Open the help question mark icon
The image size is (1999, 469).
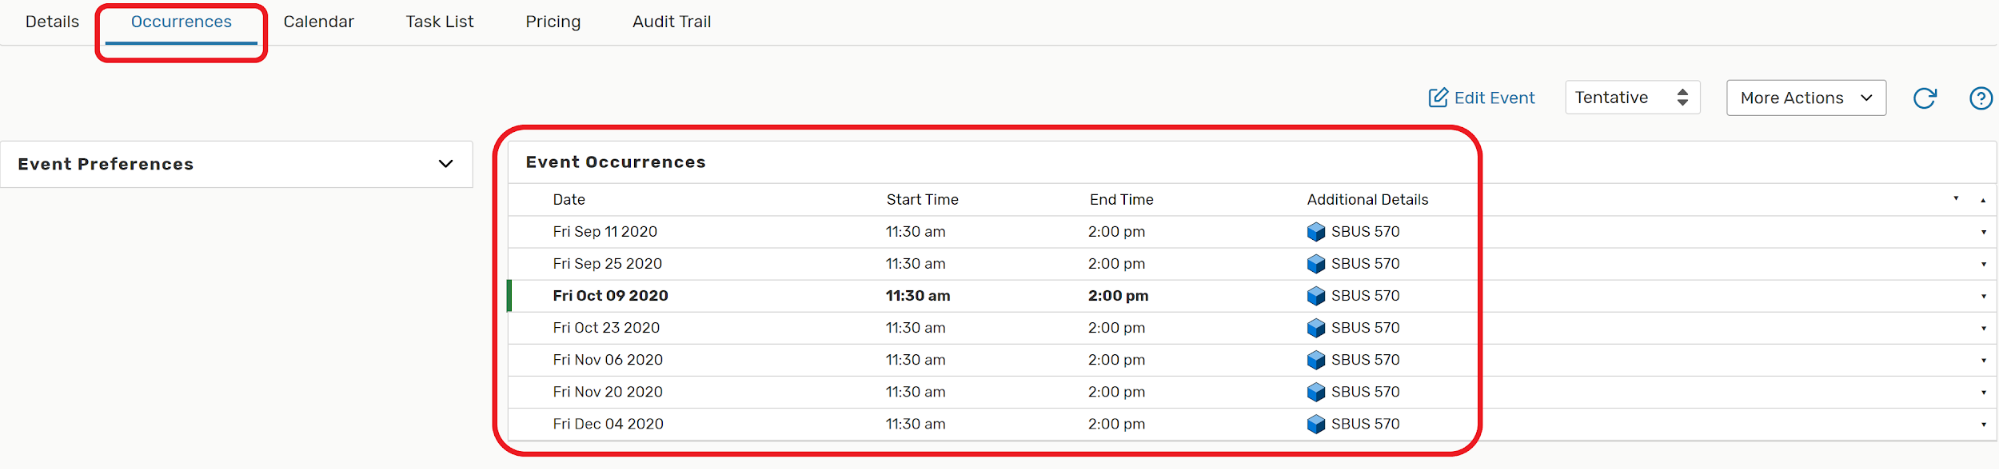coord(1980,98)
